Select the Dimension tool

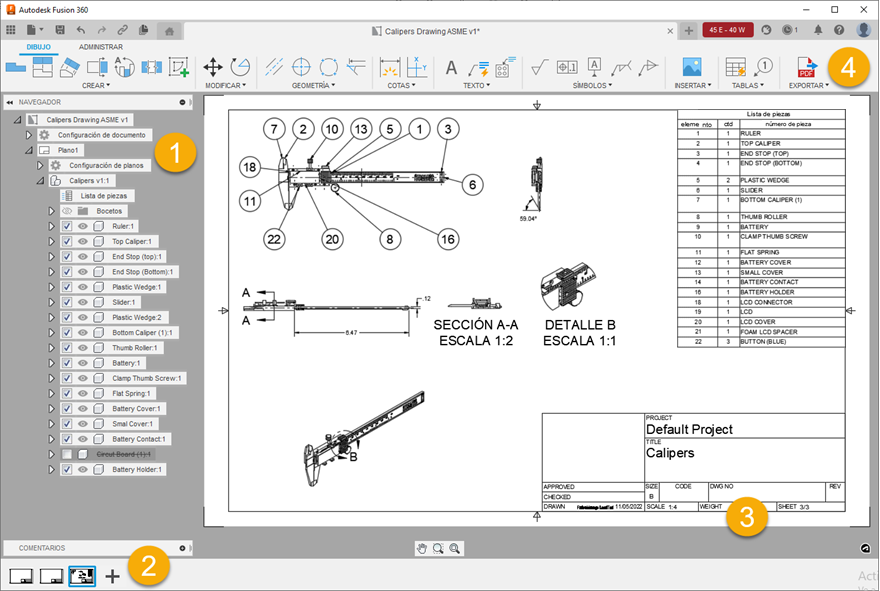tap(389, 67)
